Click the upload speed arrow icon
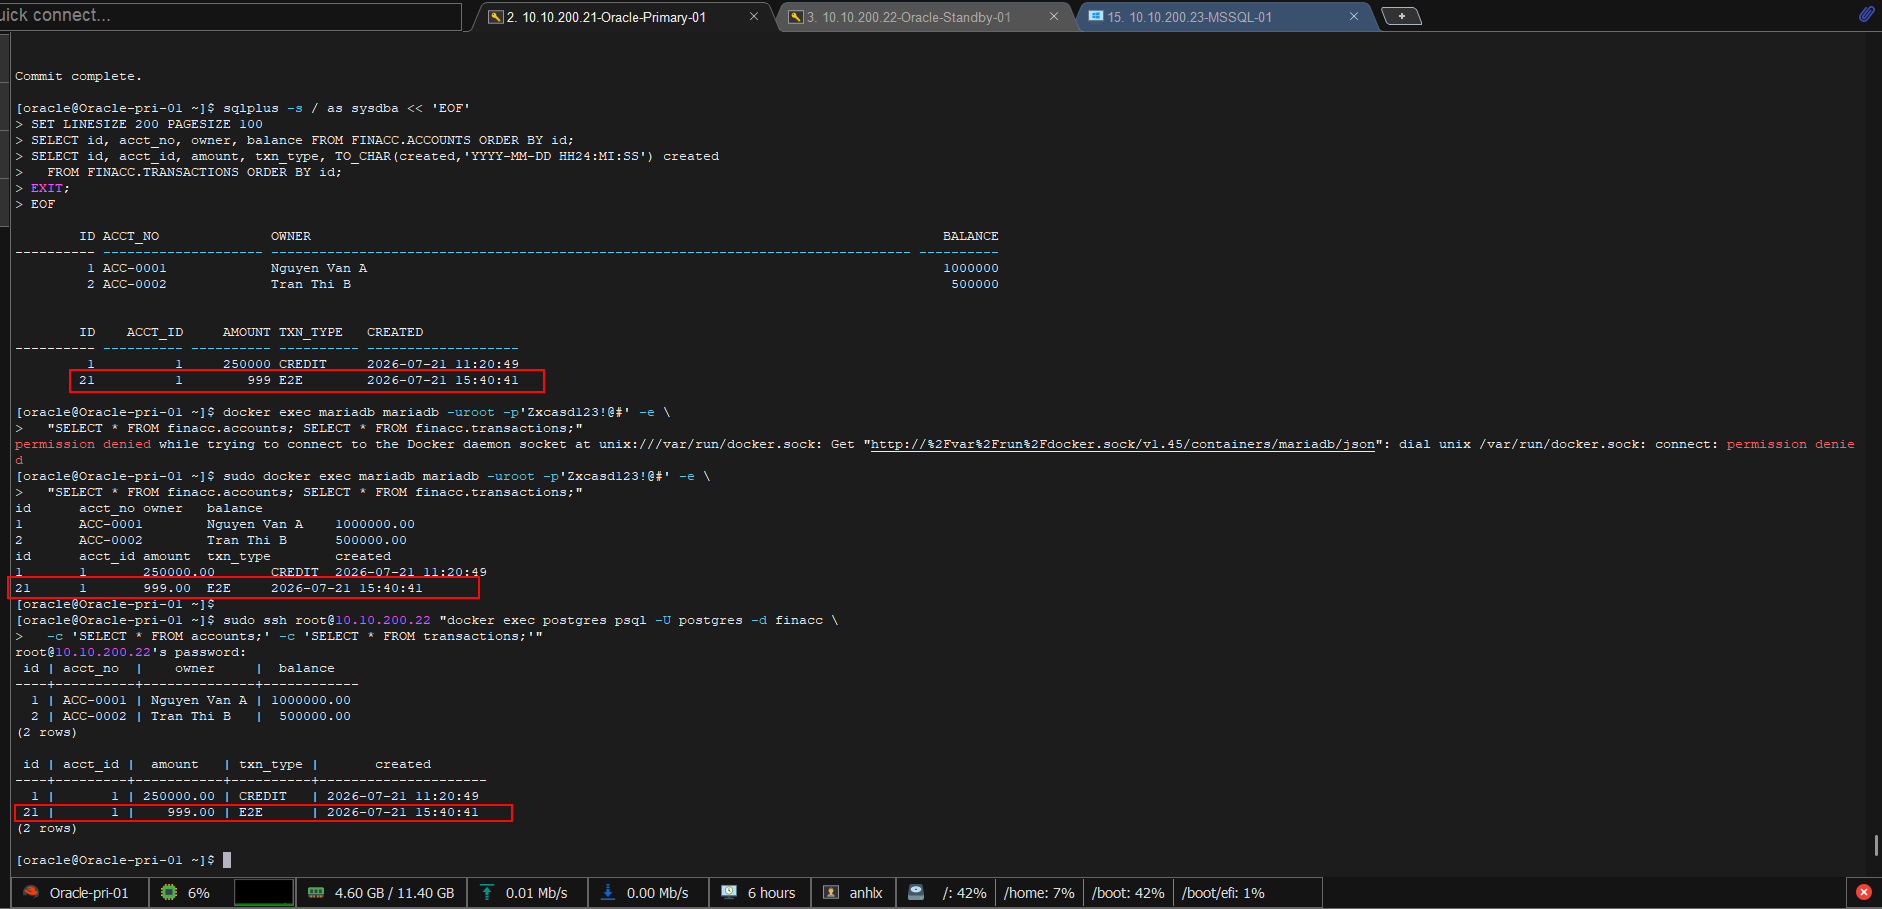This screenshot has width=1882, height=909. [x=487, y=892]
